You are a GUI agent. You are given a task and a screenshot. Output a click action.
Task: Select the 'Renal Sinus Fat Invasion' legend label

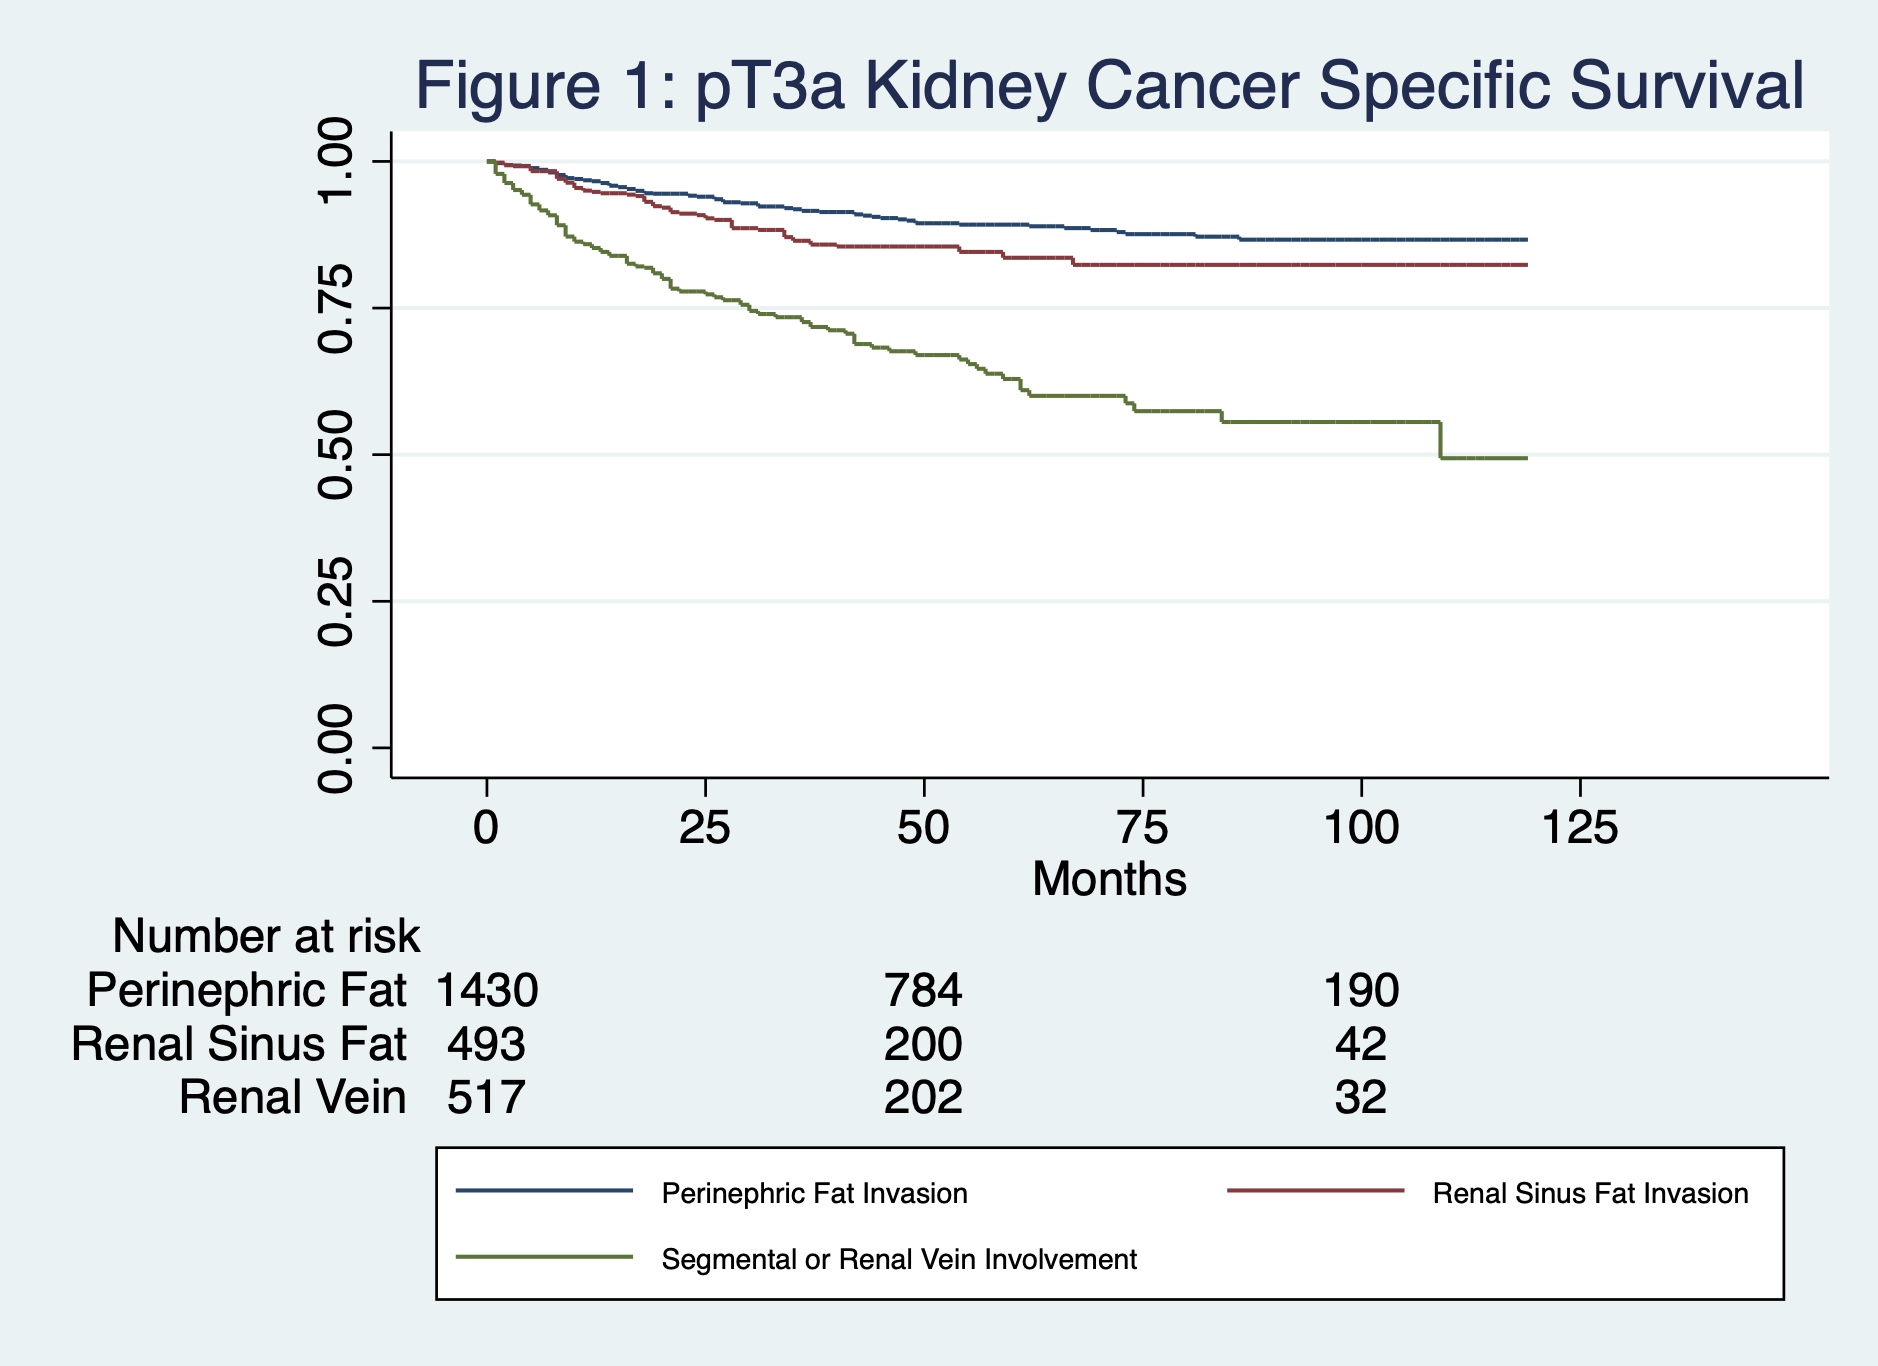point(1590,1194)
